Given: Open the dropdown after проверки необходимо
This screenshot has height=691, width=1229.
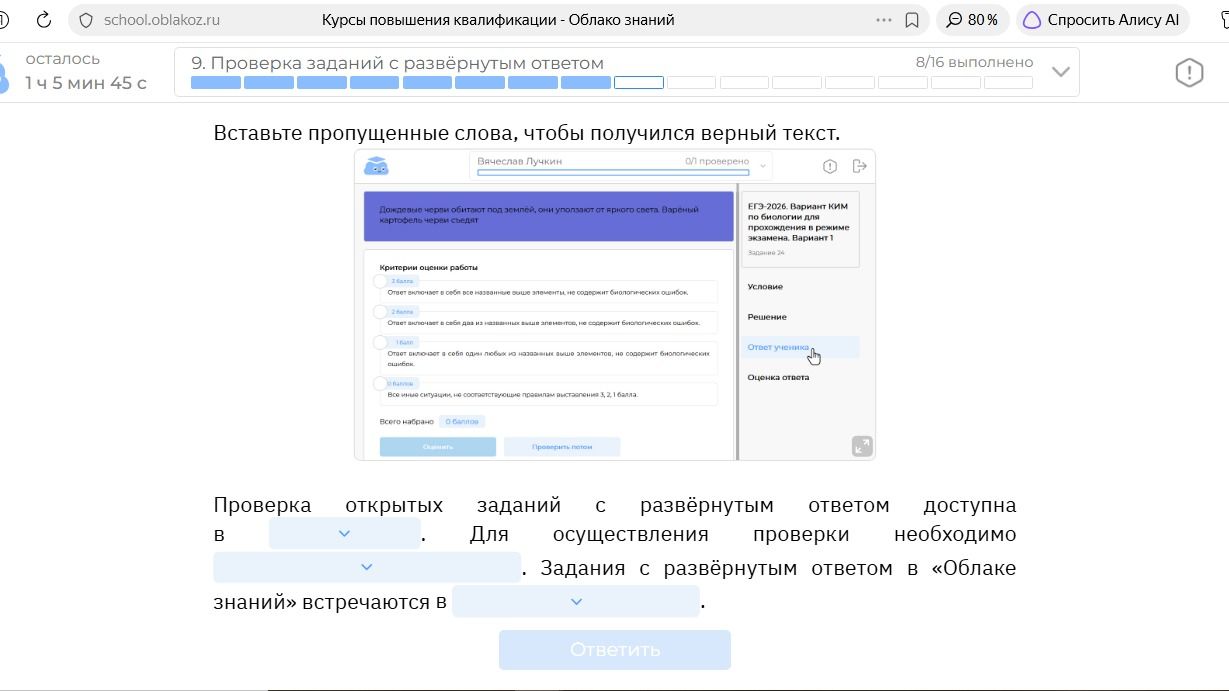Looking at the screenshot, I should [x=366, y=567].
